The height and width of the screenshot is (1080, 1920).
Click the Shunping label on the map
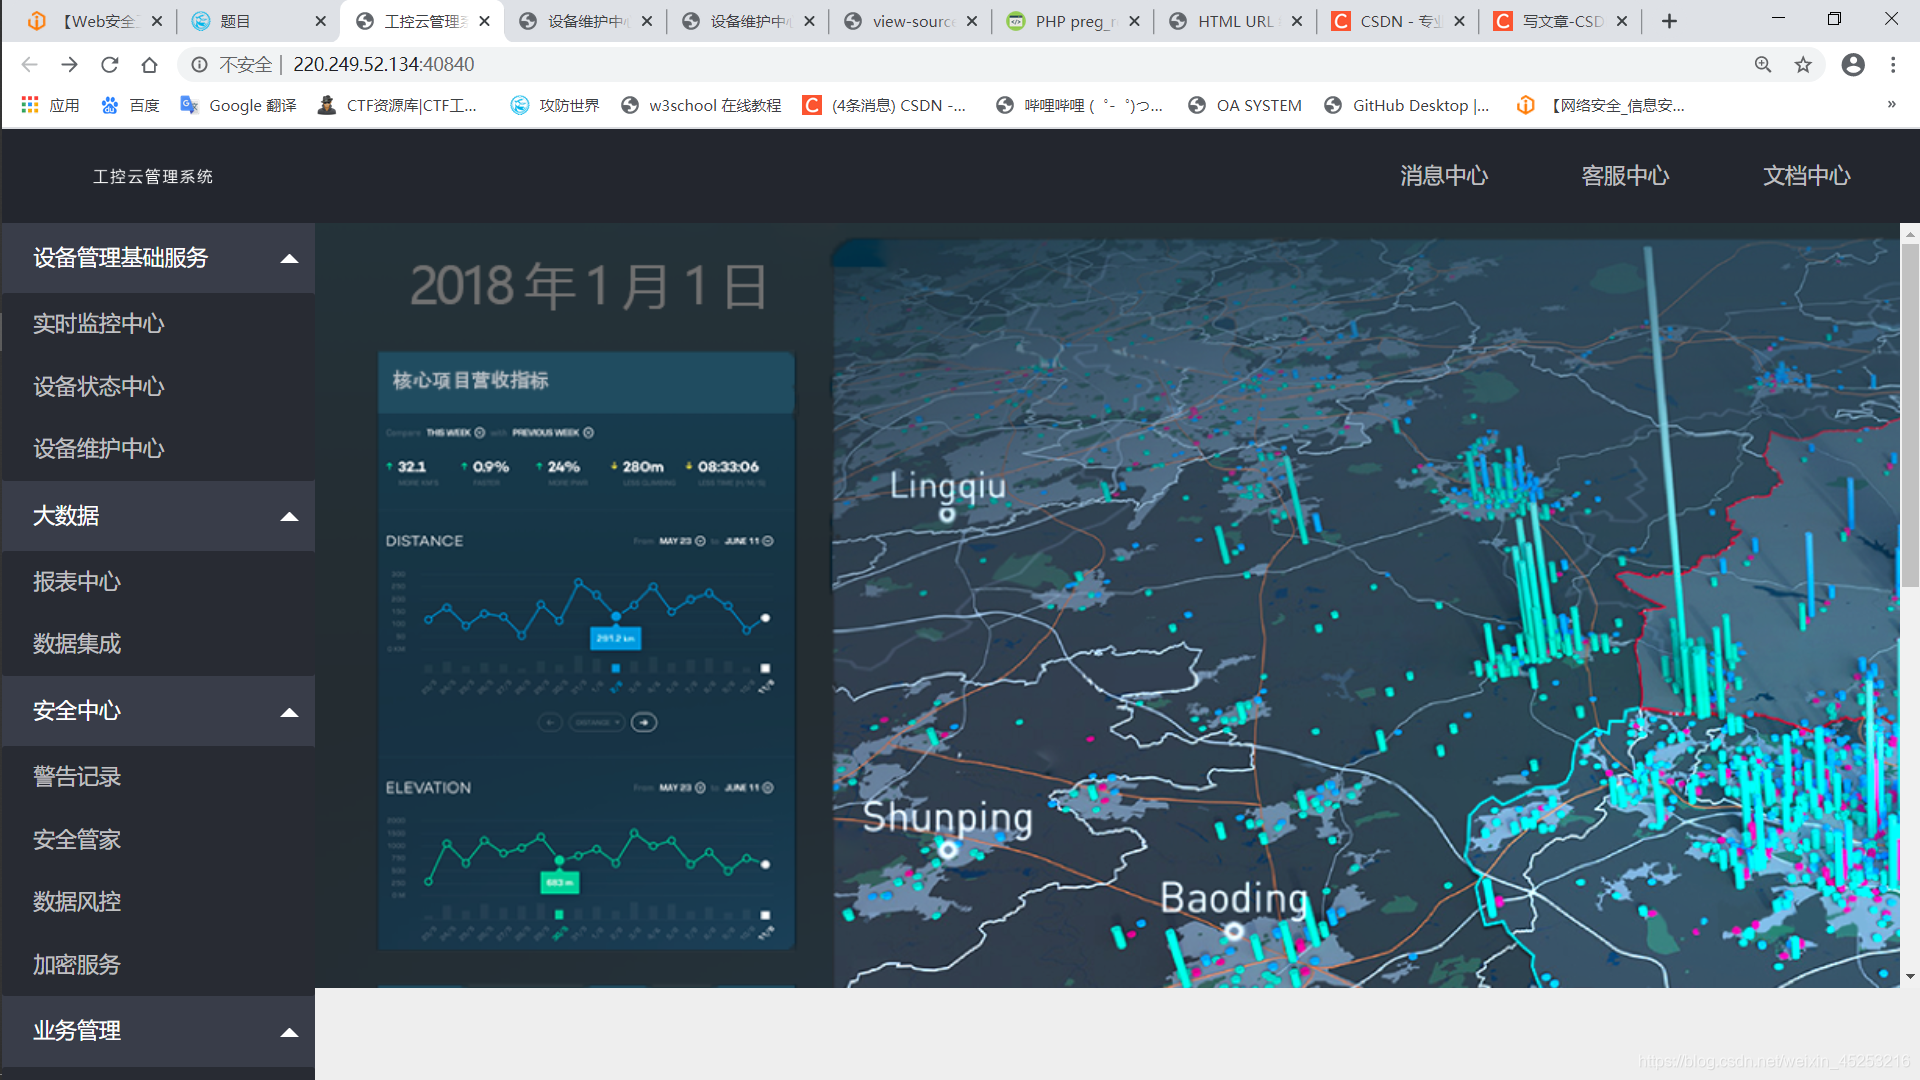(x=947, y=818)
